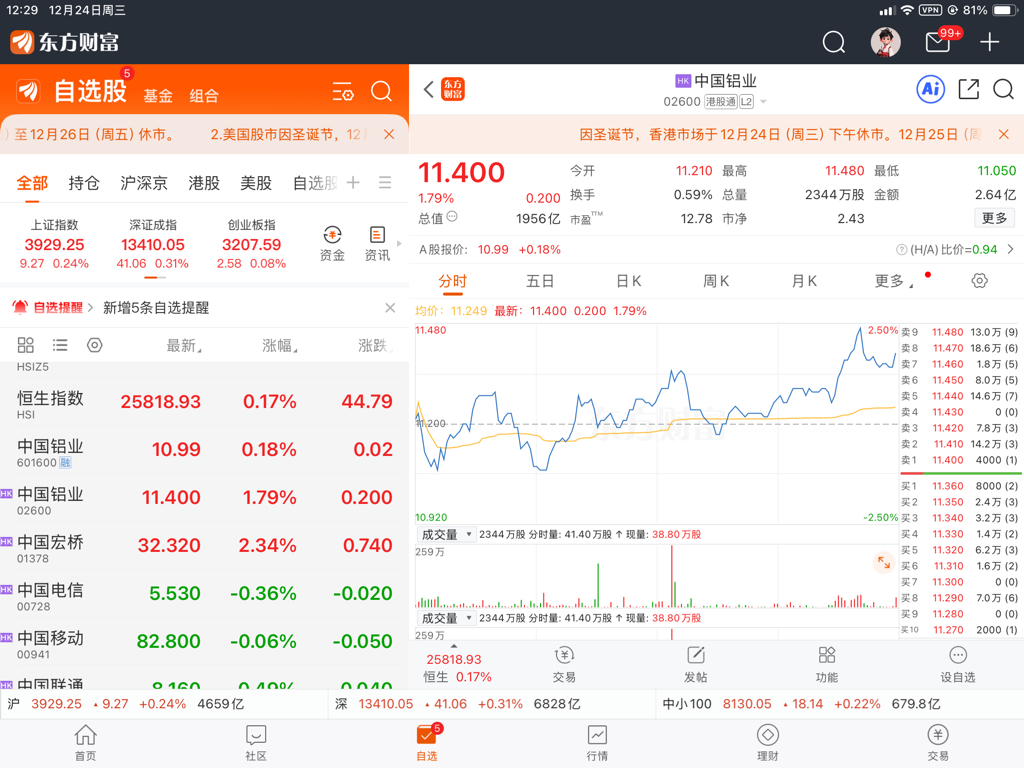Screen dimensions: 1024x768
Task: Share 中国铝业 stock page
Action: point(968,89)
